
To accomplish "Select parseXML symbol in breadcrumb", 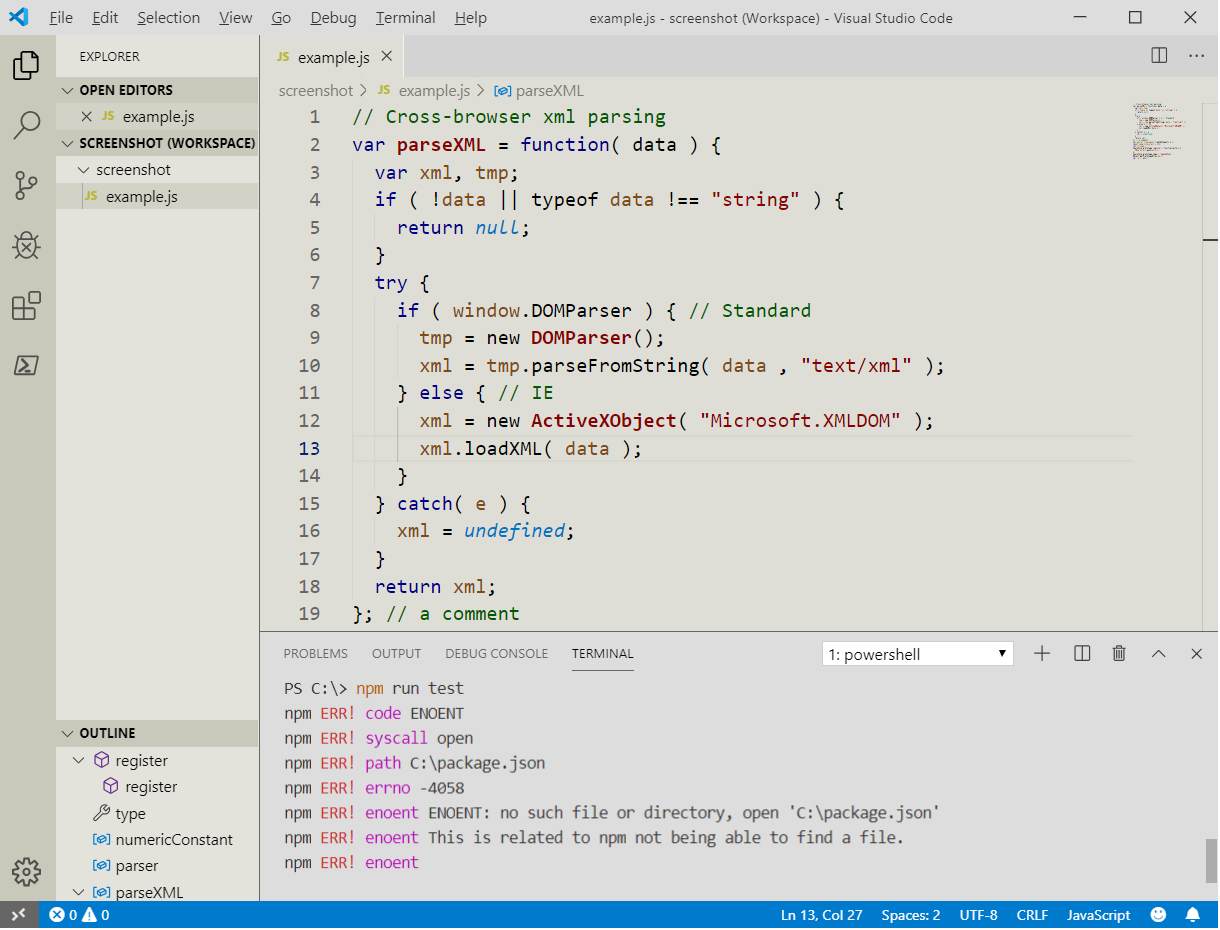I will [539, 91].
